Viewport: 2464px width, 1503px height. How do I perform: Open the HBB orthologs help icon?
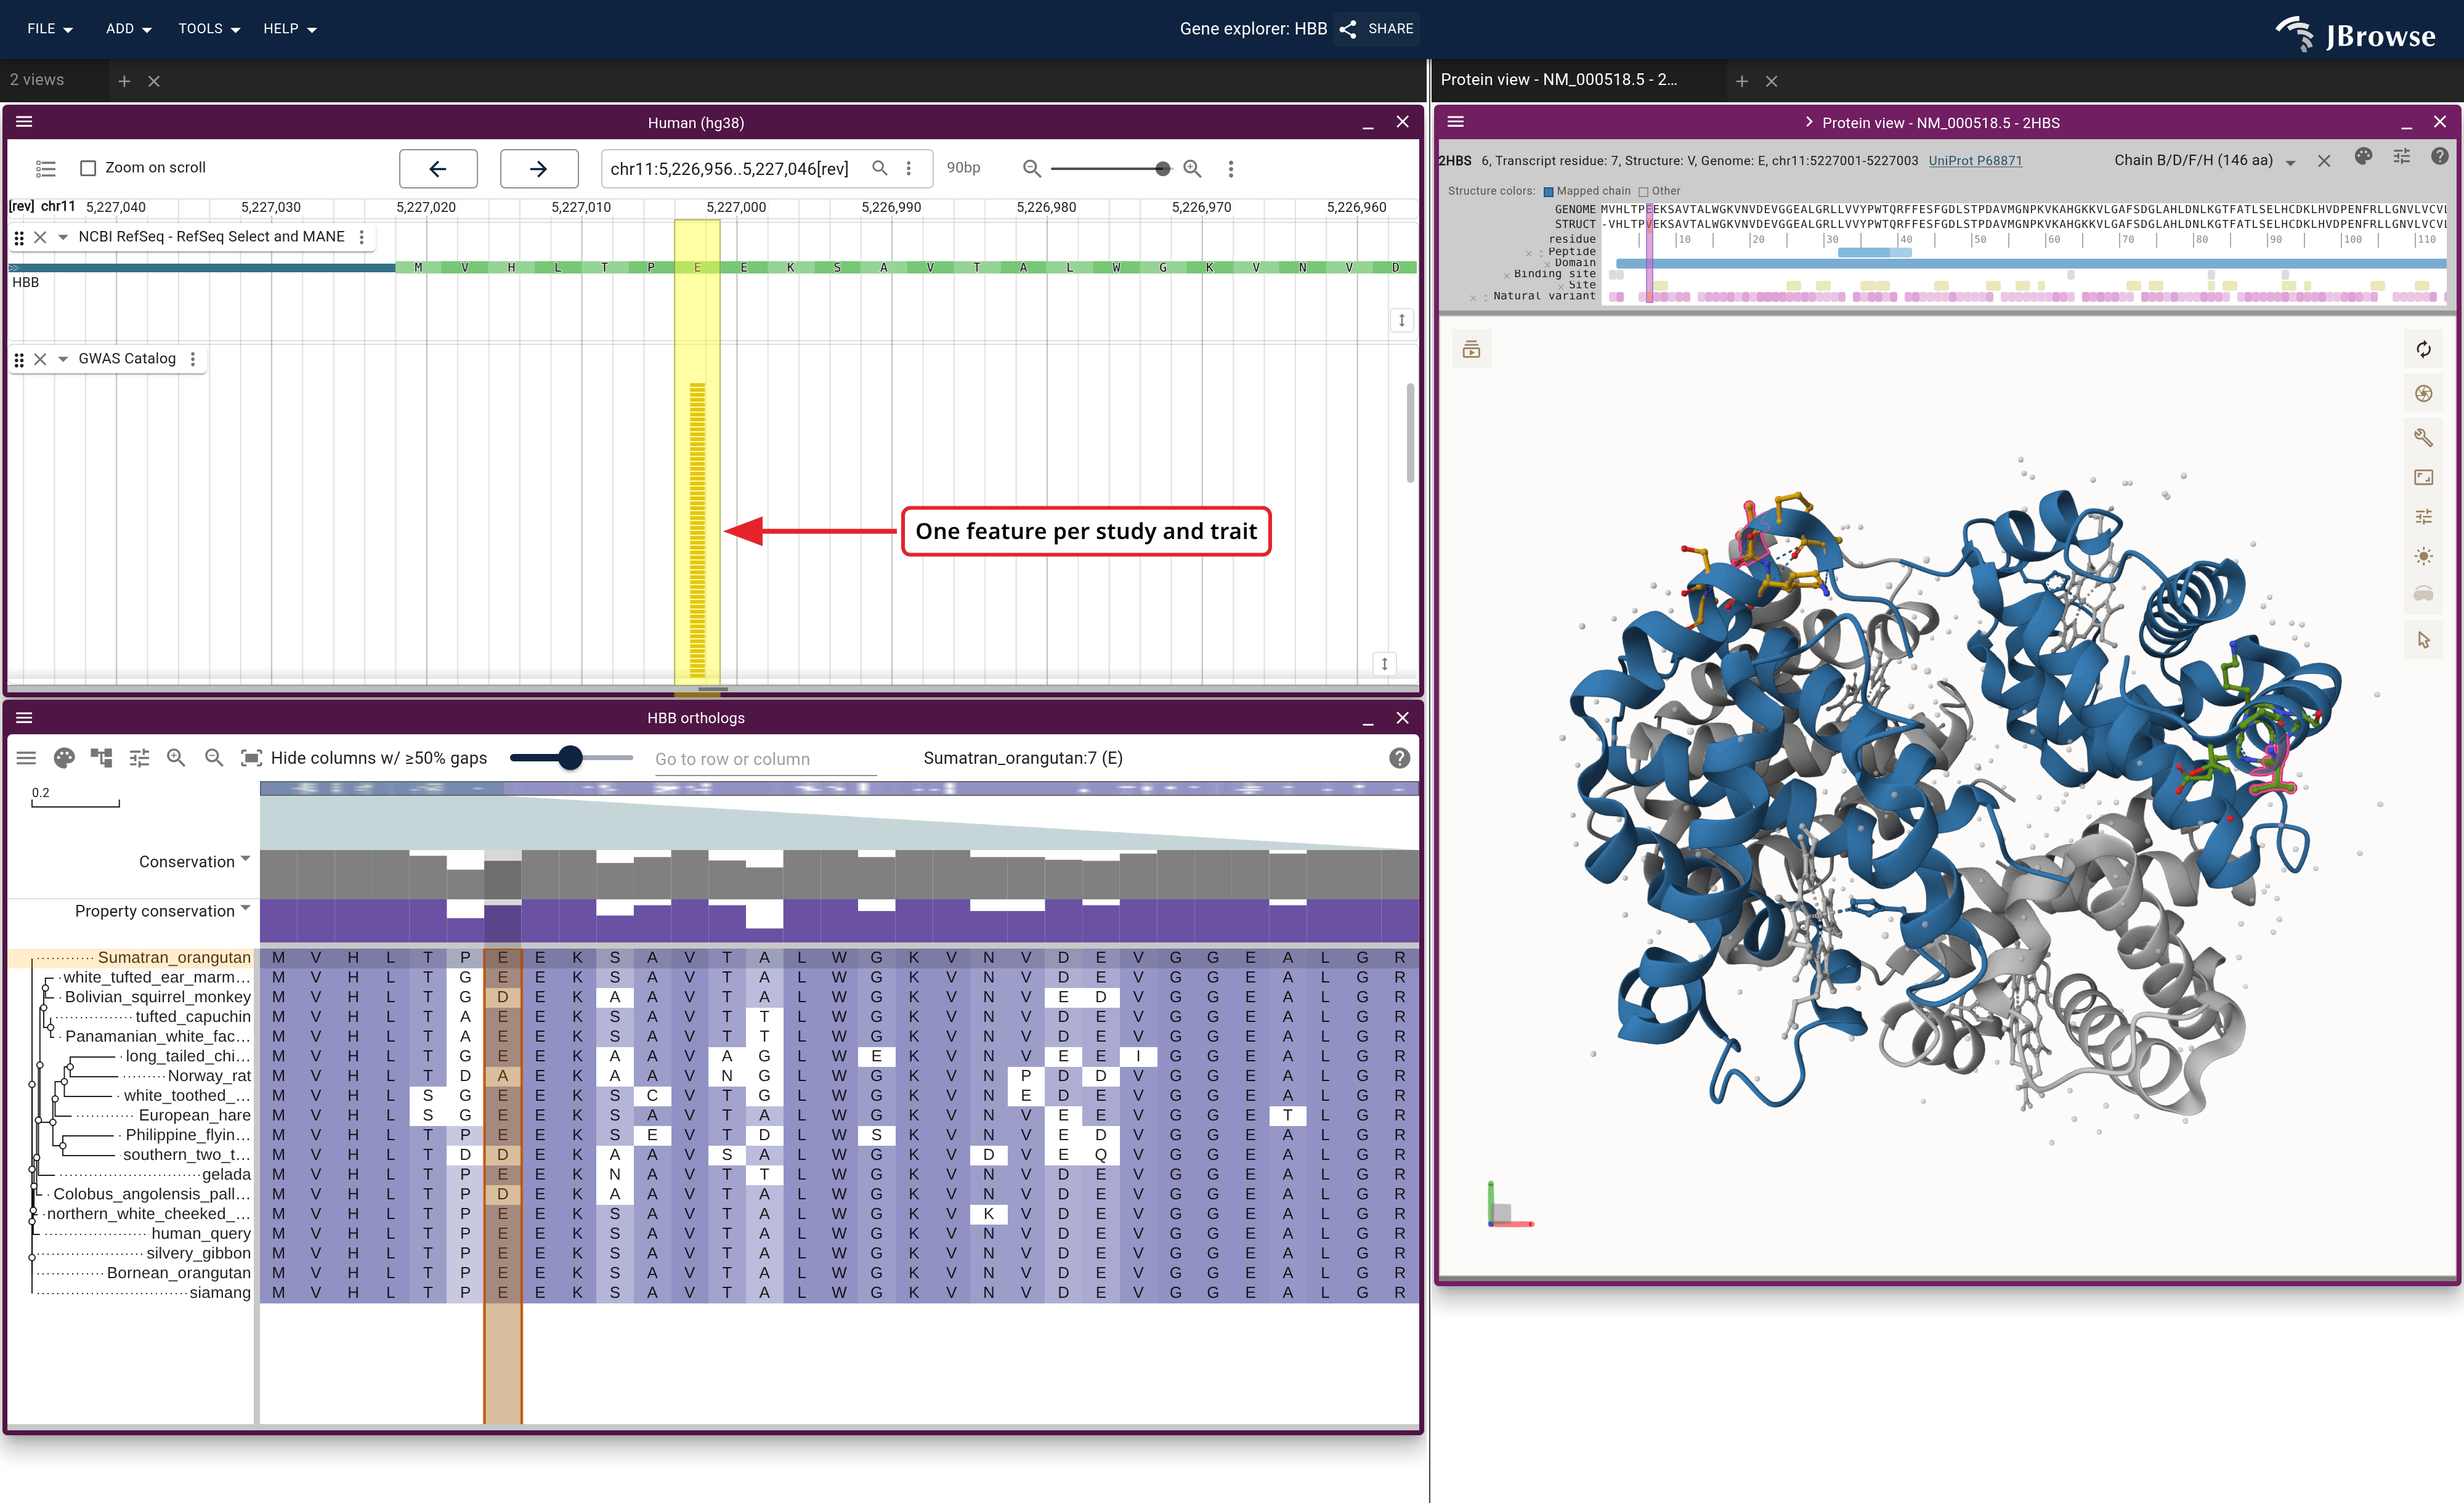click(1399, 758)
